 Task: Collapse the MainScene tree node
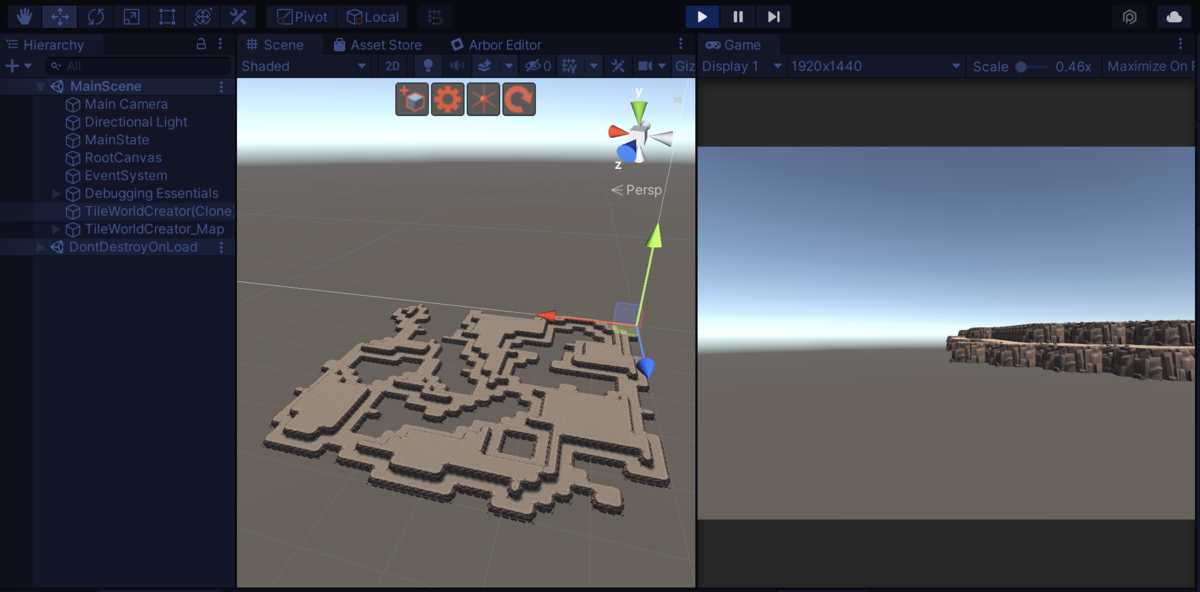(41, 86)
